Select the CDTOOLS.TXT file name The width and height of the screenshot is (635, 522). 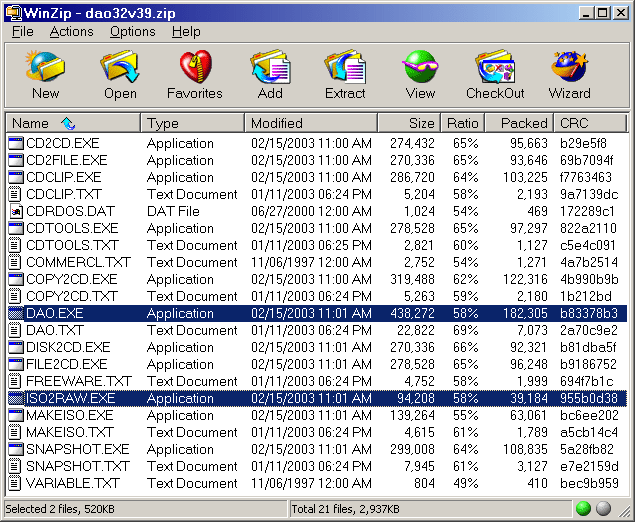(x=72, y=245)
